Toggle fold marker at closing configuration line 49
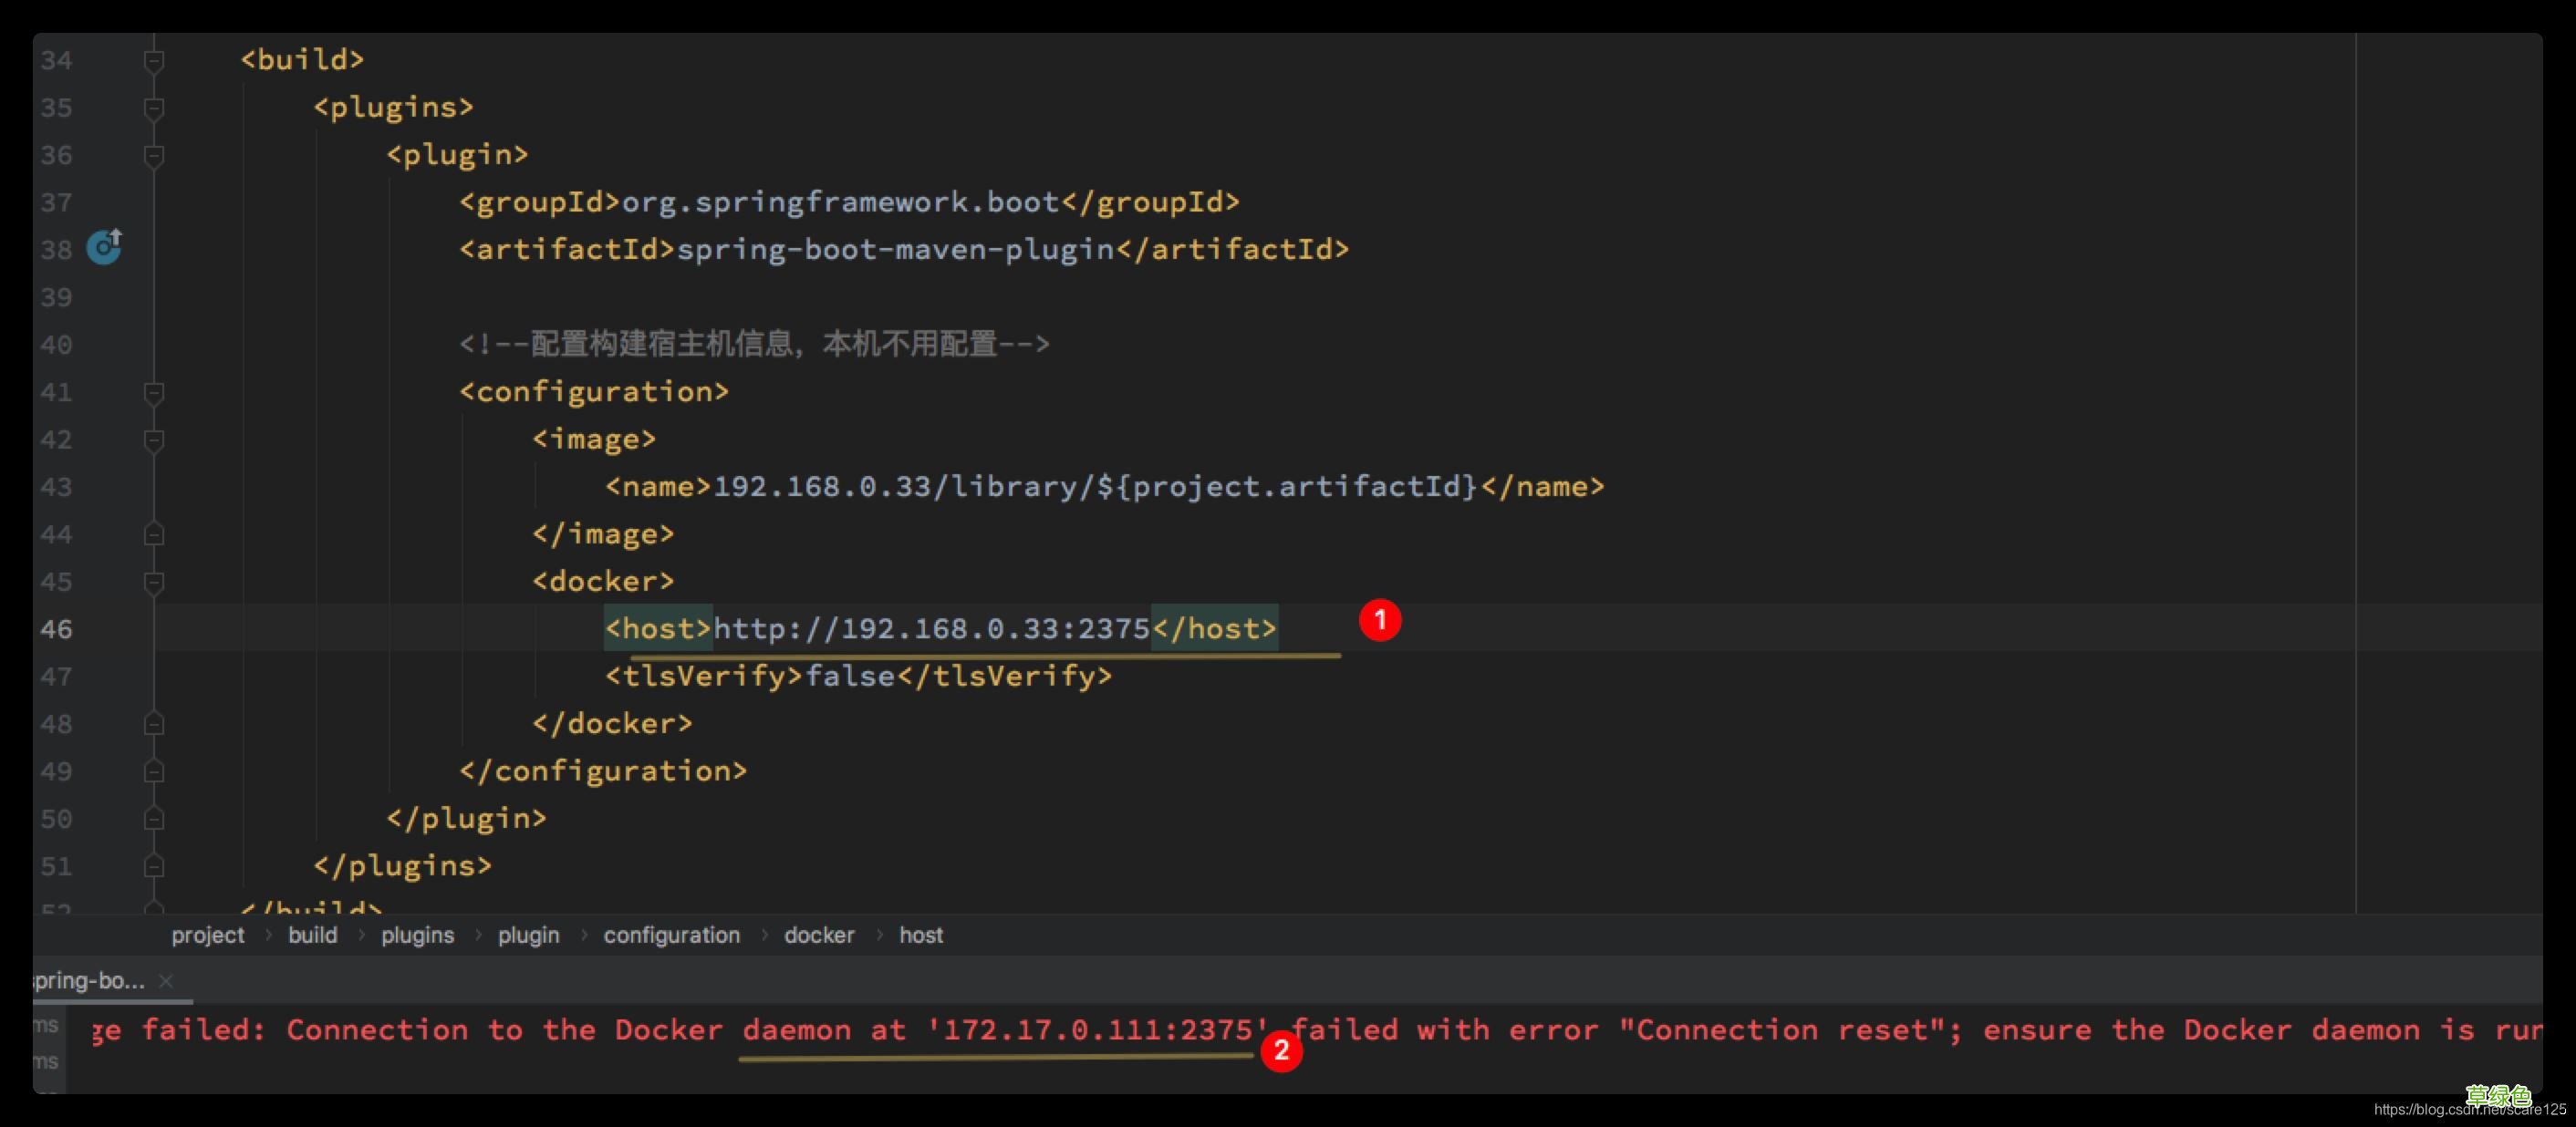Screen dimensions: 2576x1127 153,771
